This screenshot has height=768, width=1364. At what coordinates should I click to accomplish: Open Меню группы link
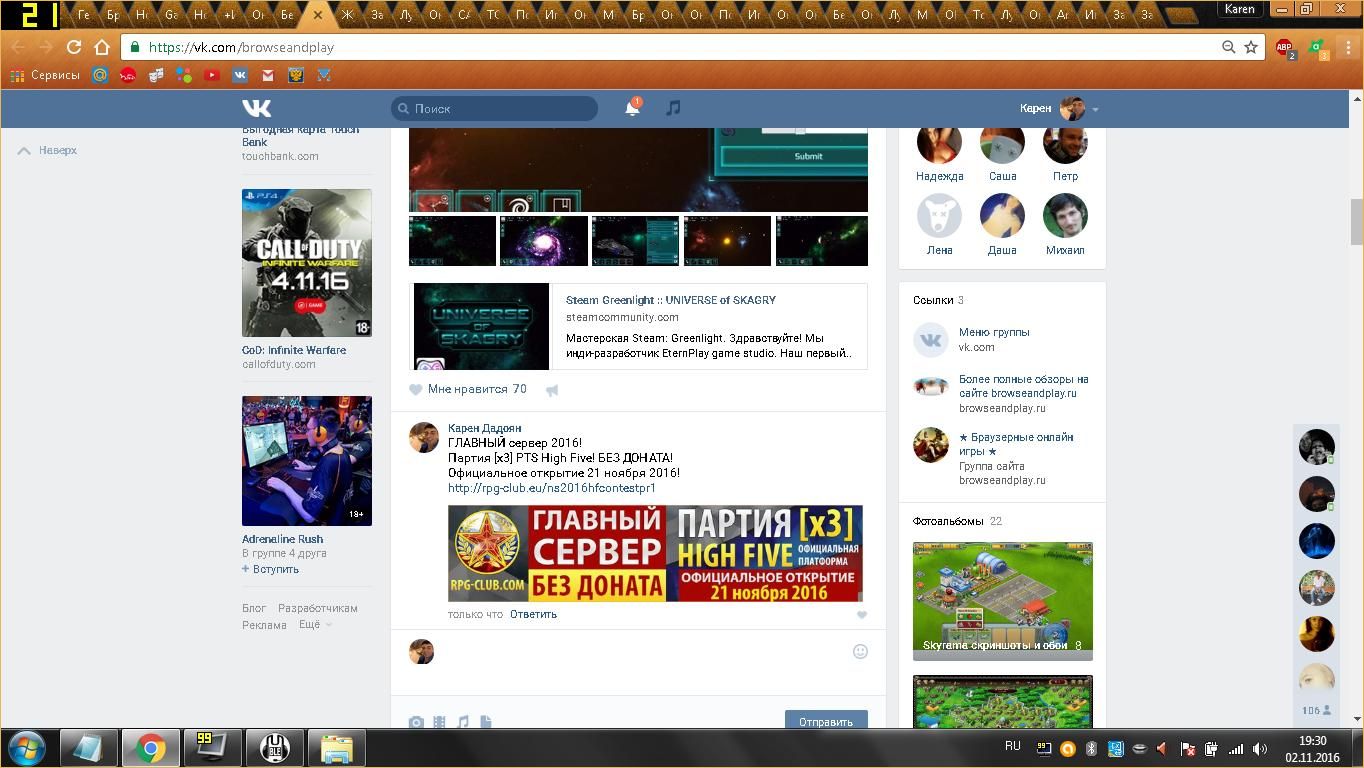(994, 332)
